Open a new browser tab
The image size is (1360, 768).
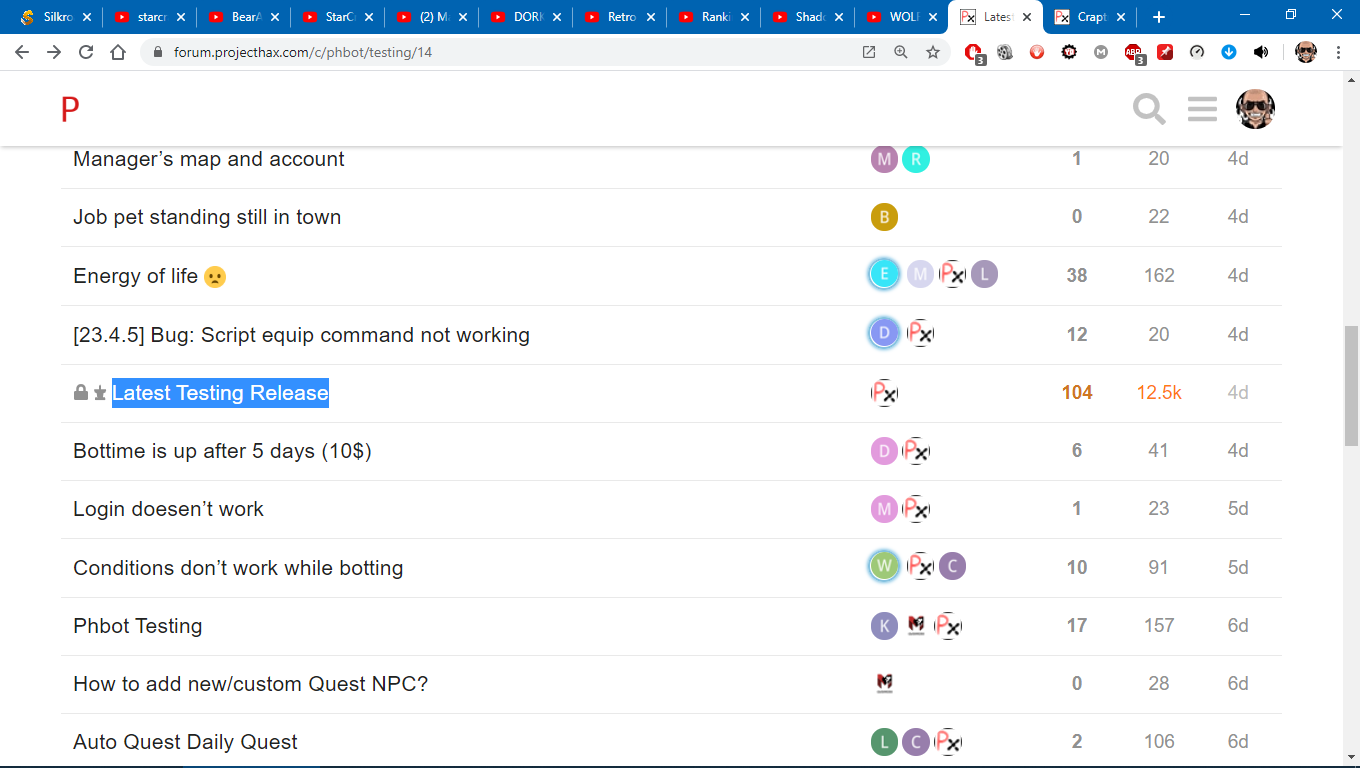(x=1158, y=17)
